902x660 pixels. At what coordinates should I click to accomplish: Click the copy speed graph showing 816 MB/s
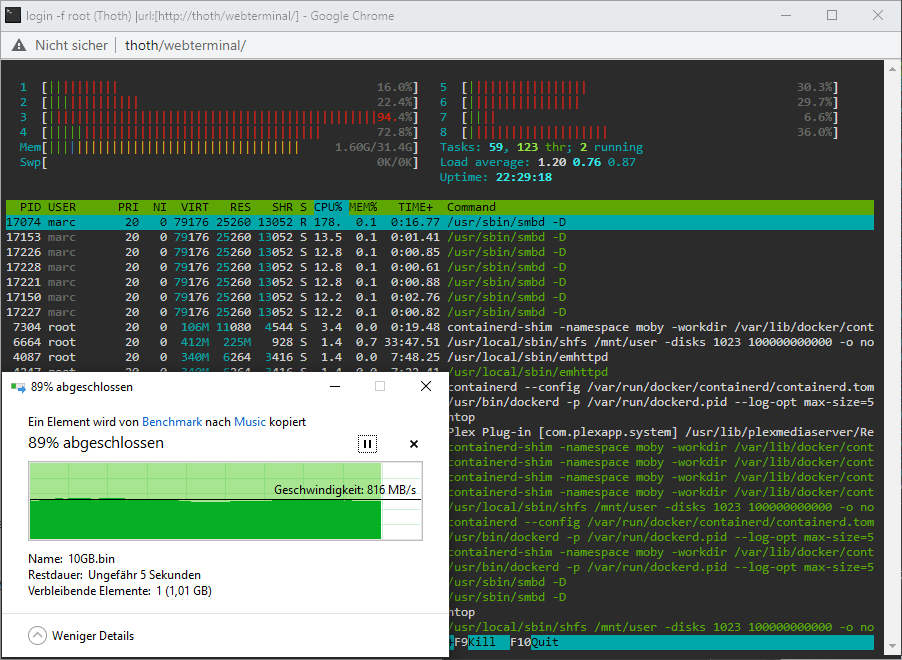226,501
